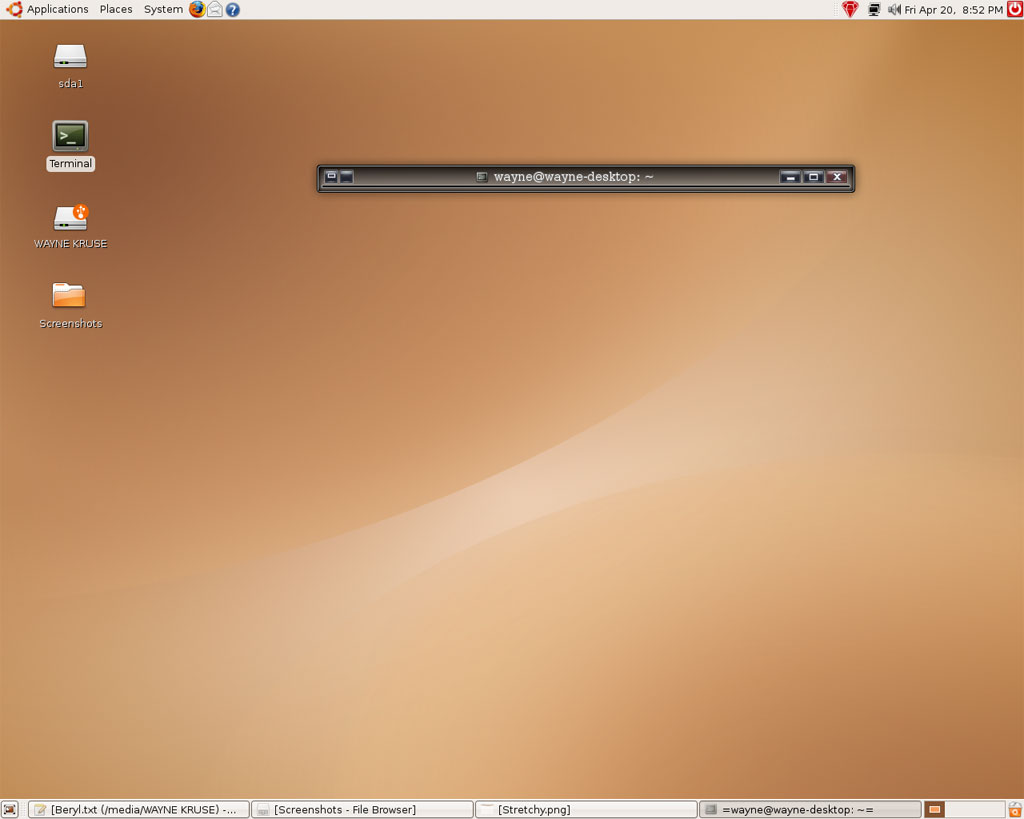The width and height of the screenshot is (1024, 819).
Task: Open the System menu
Action: point(163,9)
